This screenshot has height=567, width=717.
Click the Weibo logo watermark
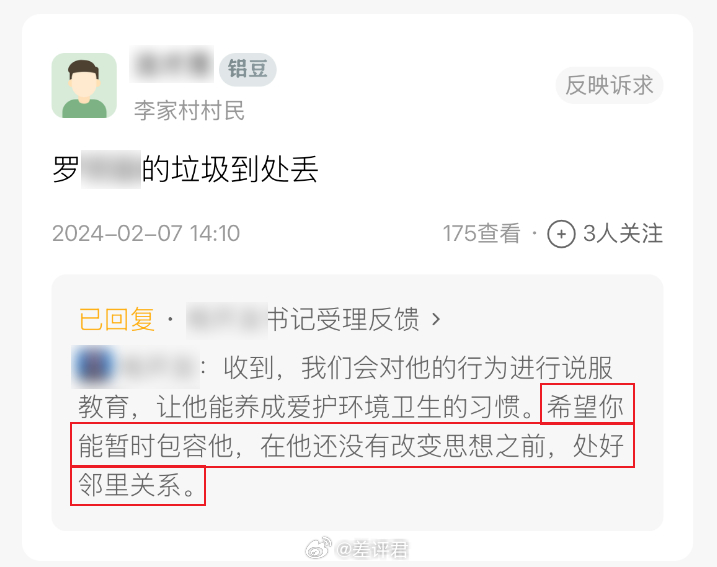point(319,548)
